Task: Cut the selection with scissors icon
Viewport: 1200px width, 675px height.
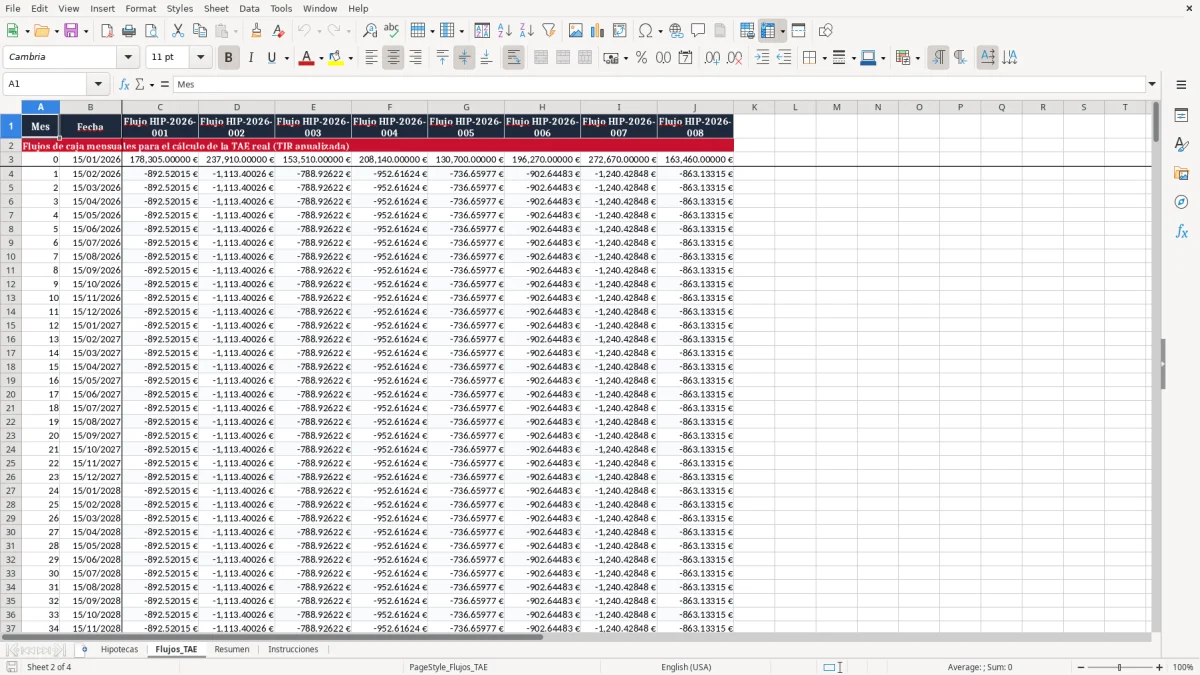Action: [178, 31]
